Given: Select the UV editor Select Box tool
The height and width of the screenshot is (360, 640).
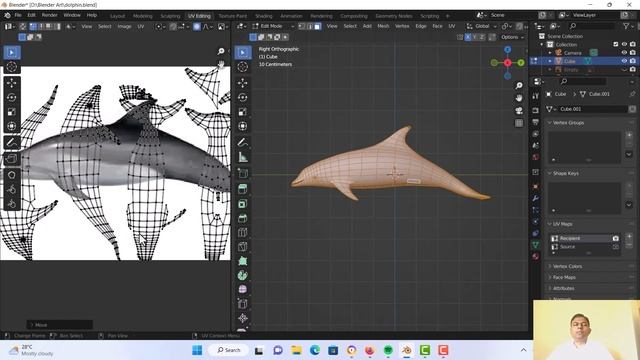Looking at the screenshot, I should click(x=12, y=53).
